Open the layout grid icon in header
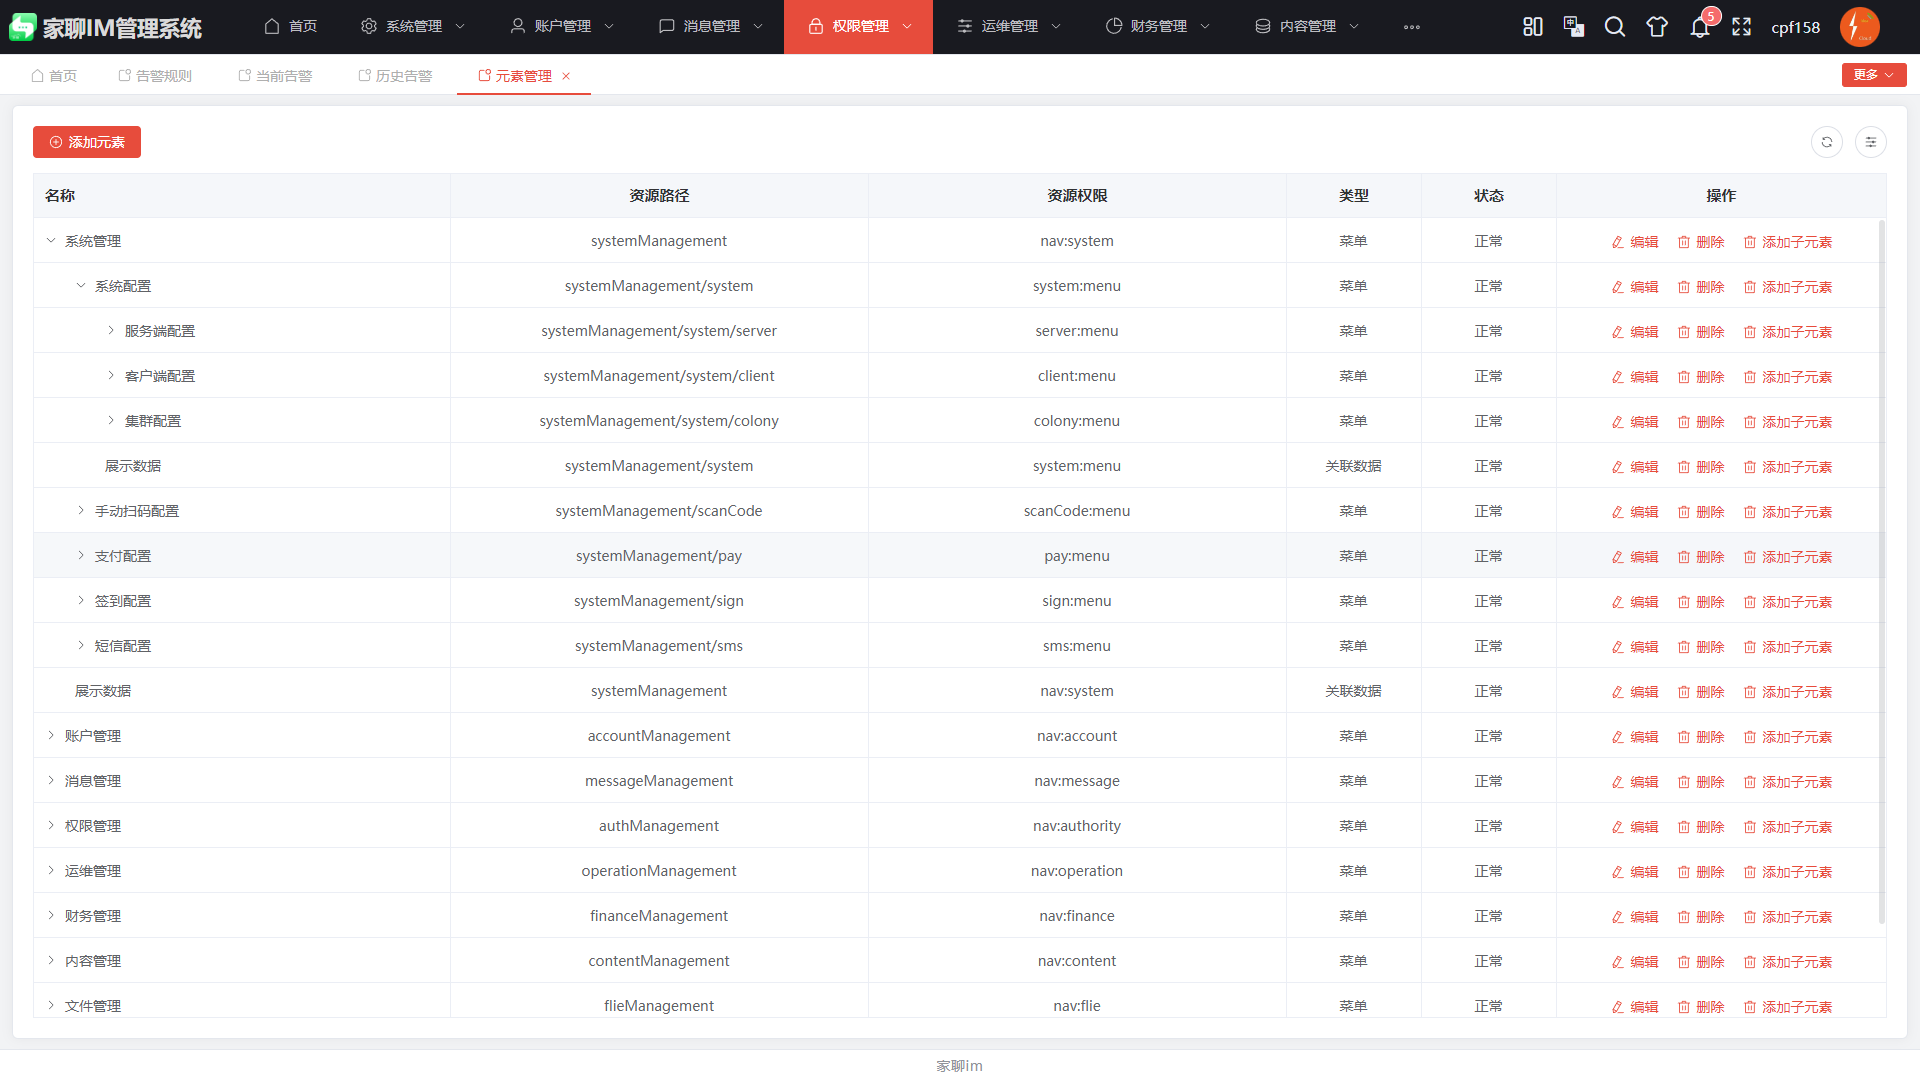Viewport: 1920px width, 1080px height. click(x=1532, y=27)
